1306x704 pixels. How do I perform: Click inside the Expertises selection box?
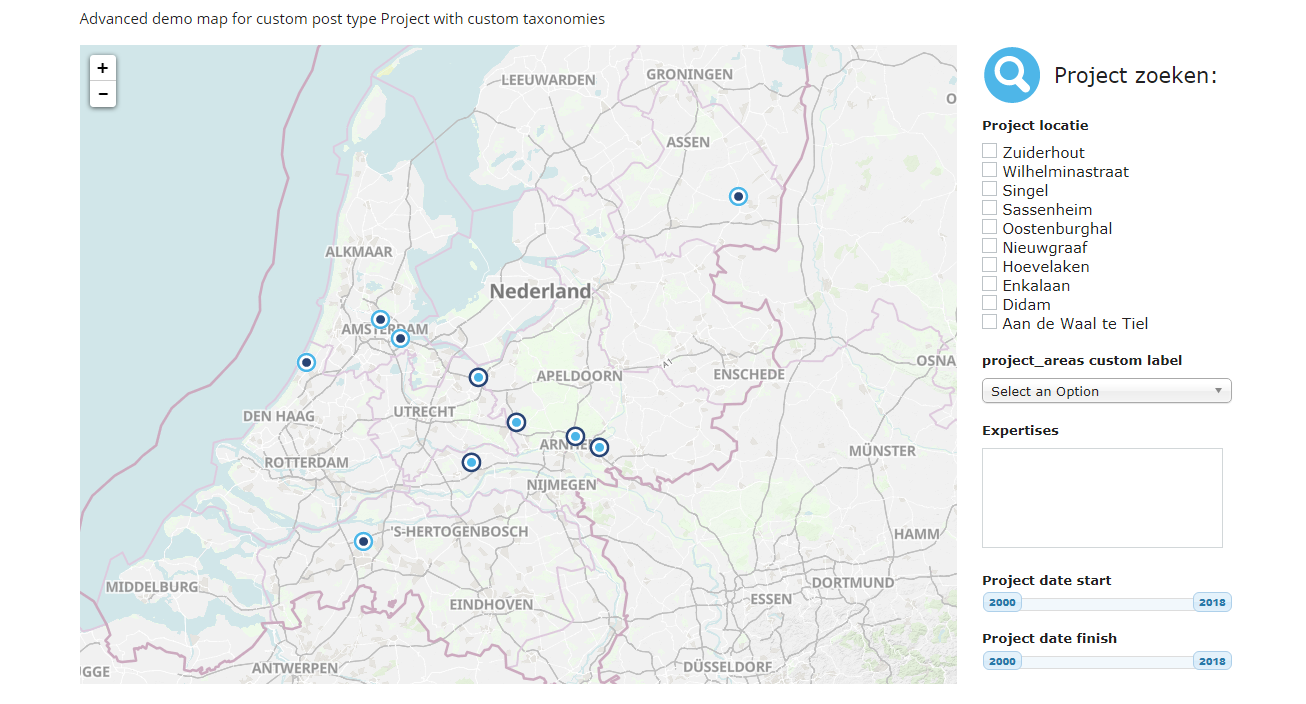click(1102, 498)
